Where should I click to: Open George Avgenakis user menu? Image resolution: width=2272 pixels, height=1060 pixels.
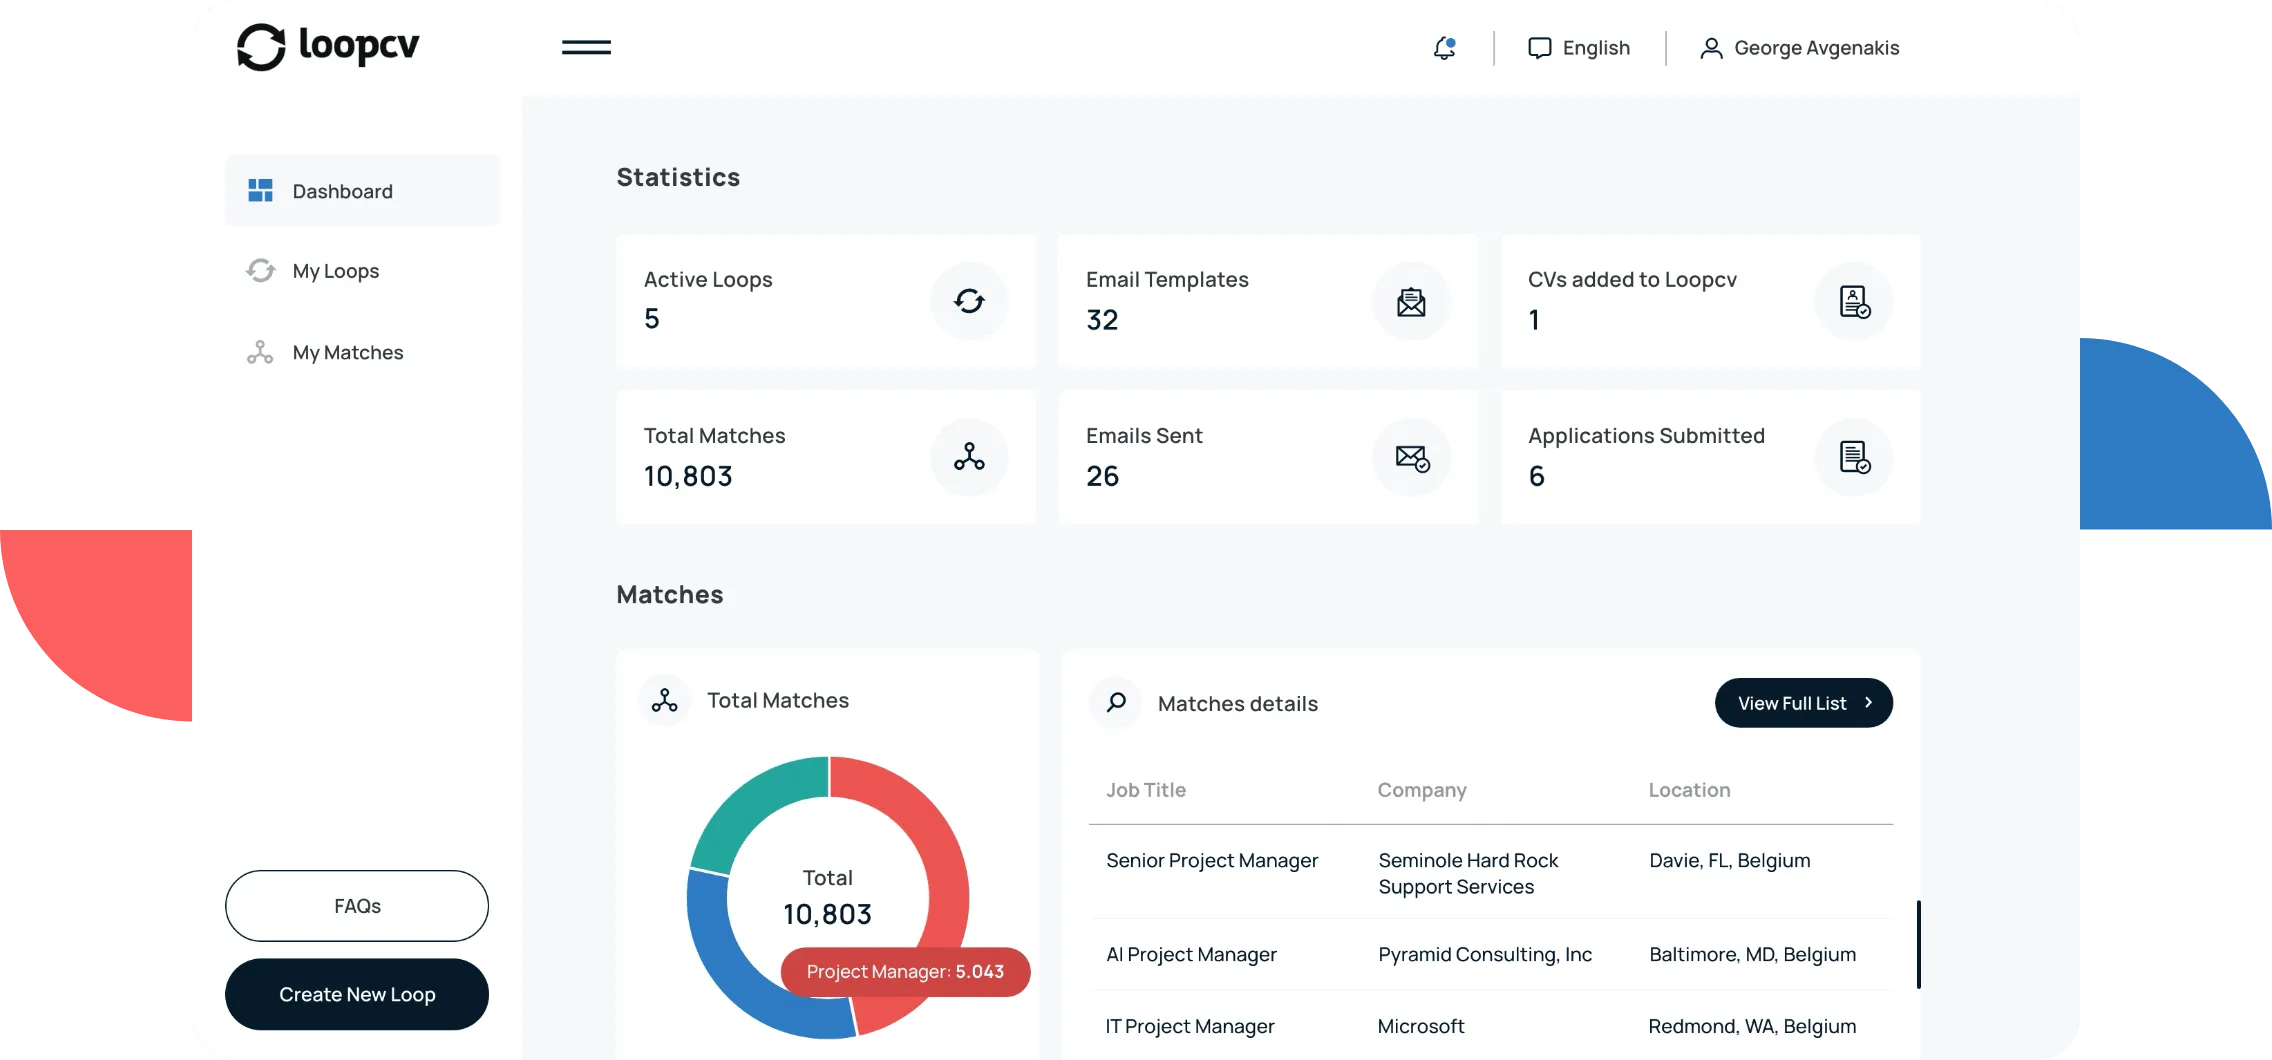[1799, 48]
